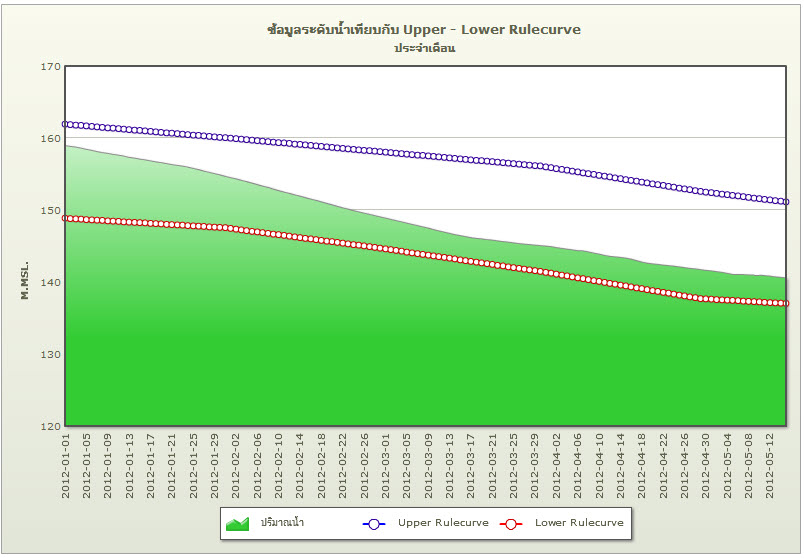
Task: Toggle the Lower Rulecurve legend label
Action: 579,523
